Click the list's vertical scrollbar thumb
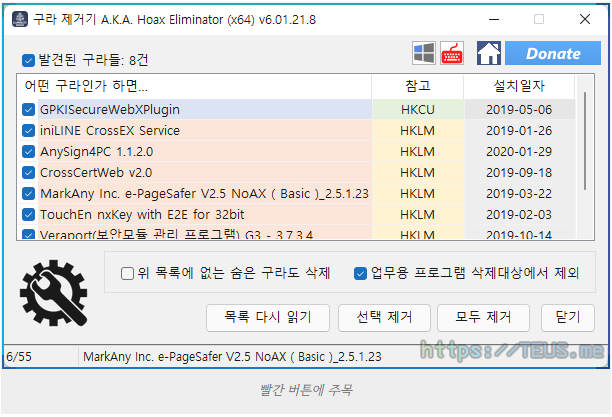This screenshot has width=612, height=417. click(585, 141)
